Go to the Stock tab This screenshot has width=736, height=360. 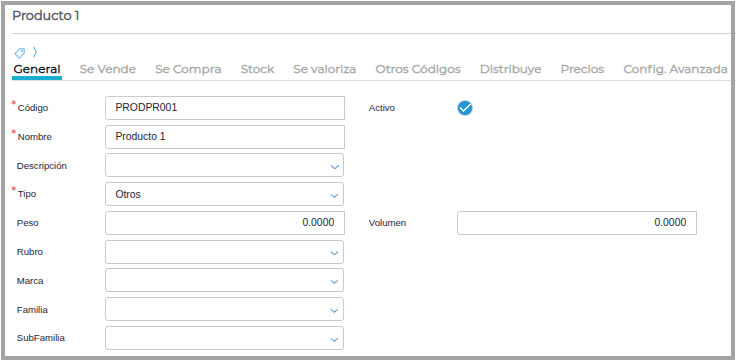click(x=257, y=69)
